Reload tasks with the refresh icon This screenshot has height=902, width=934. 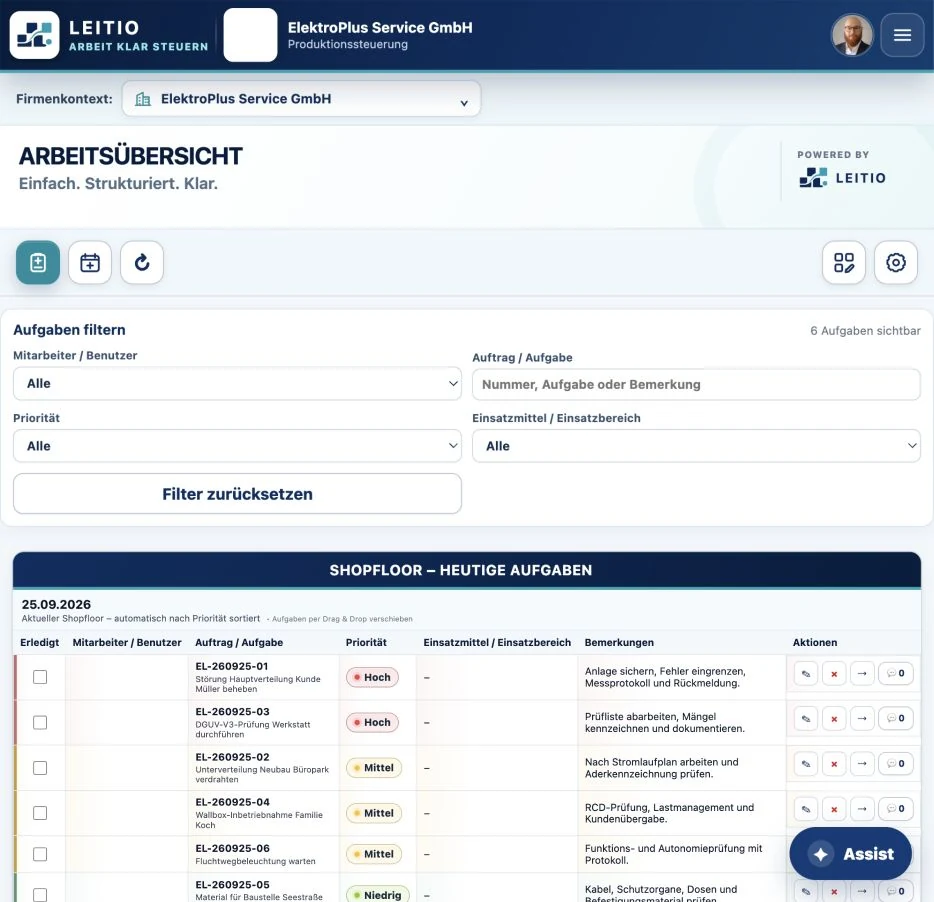point(142,262)
